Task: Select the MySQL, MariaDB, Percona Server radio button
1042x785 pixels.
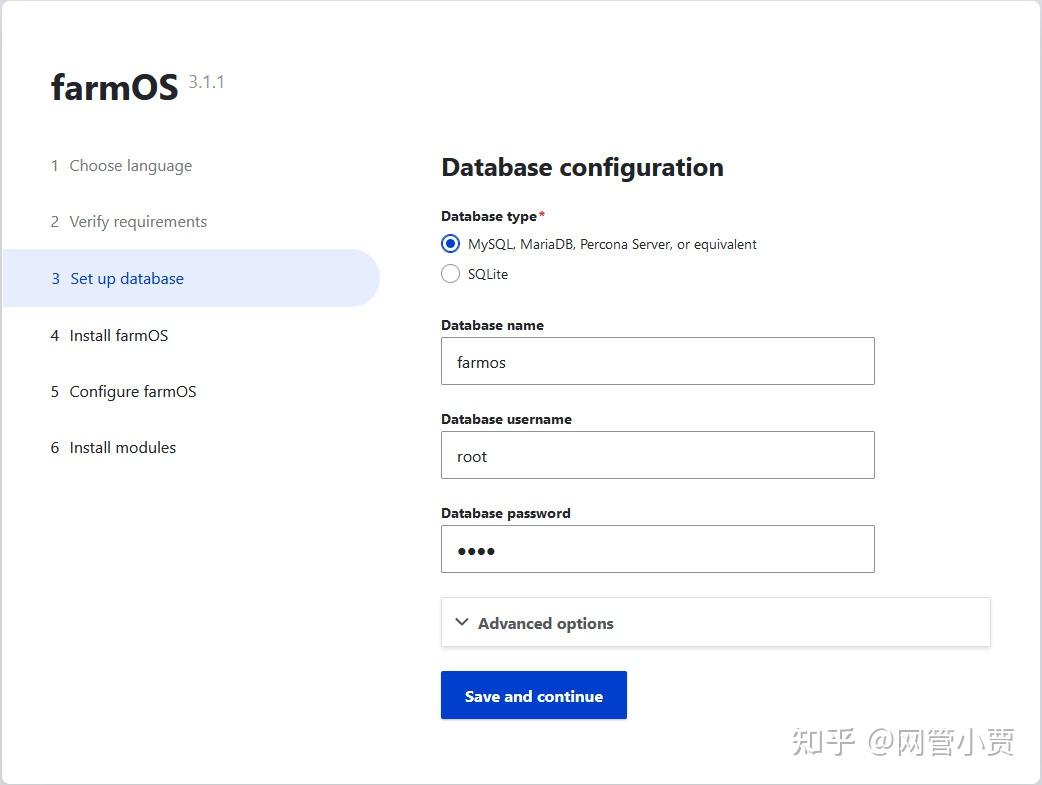Action: 451,244
